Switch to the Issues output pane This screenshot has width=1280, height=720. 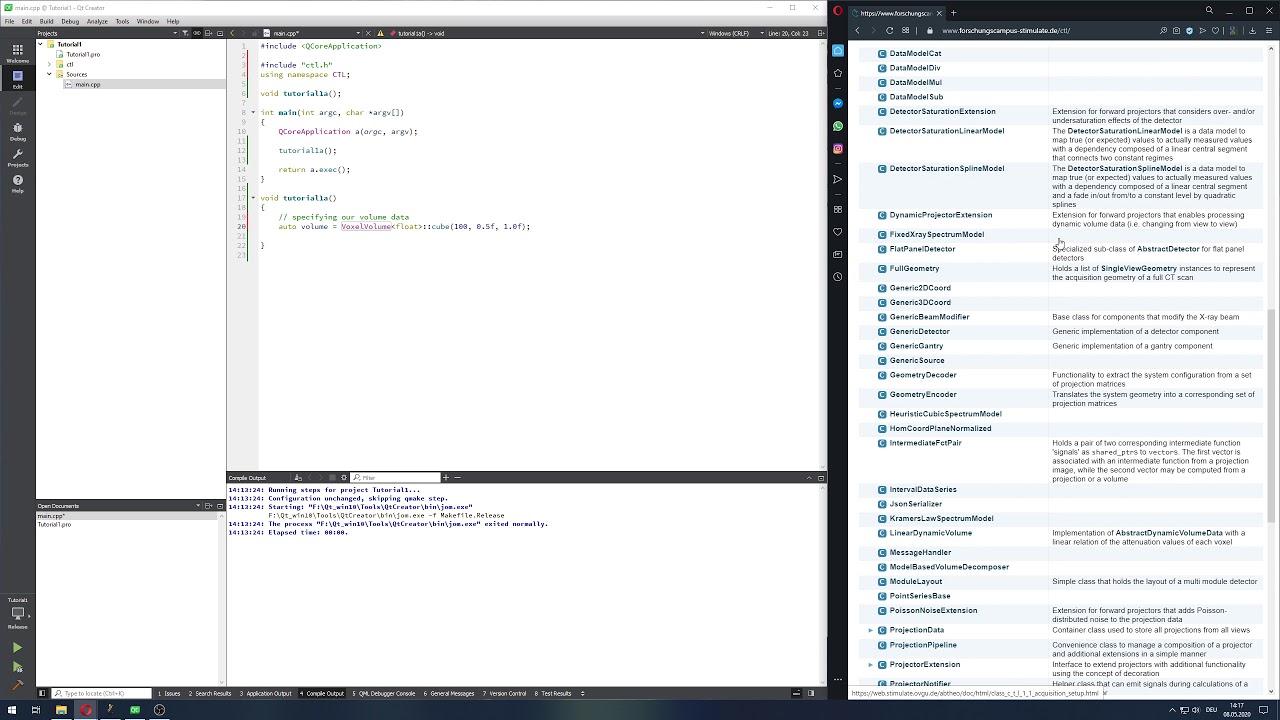coord(168,693)
